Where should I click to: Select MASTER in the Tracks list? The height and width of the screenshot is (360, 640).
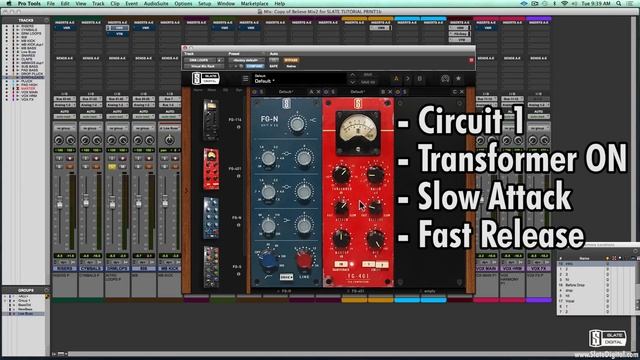pyautogui.click(x=28, y=88)
